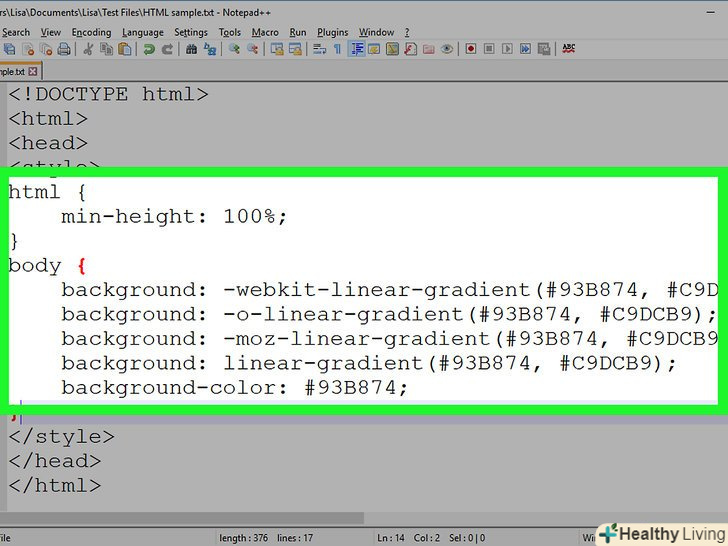Open the Run menu
The height and width of the screenshot is (546, 728).
click(x=298, y=32)
